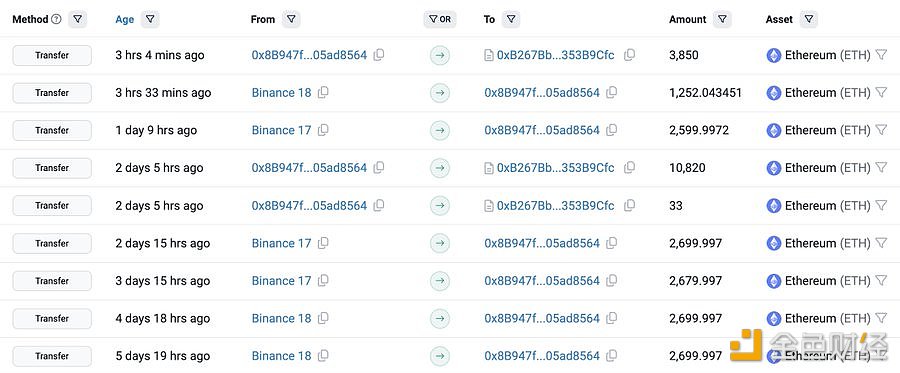Open the Asset column filter

[808, 19]
